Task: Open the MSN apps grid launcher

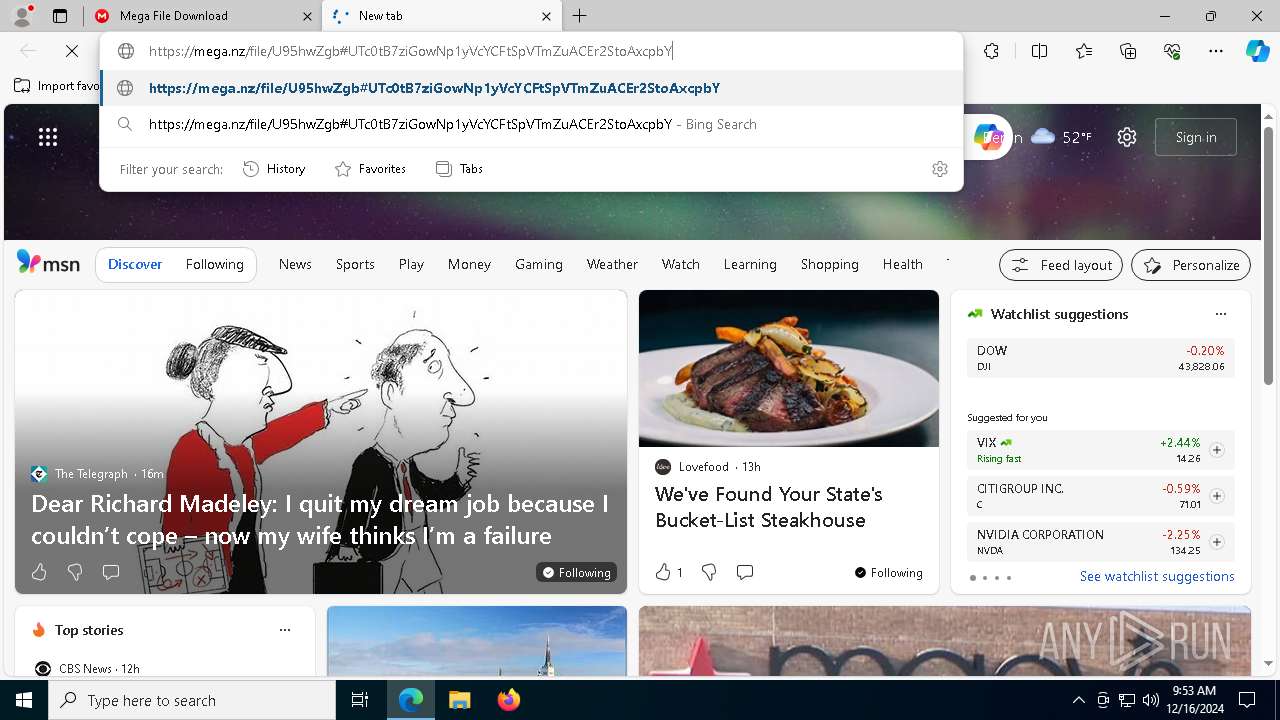Action: 48,137
